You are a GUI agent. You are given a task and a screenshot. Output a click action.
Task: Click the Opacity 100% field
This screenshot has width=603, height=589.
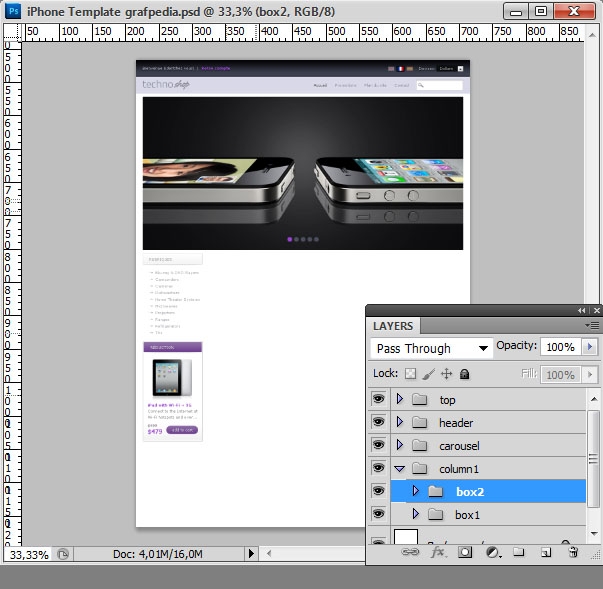pos(561,347)
